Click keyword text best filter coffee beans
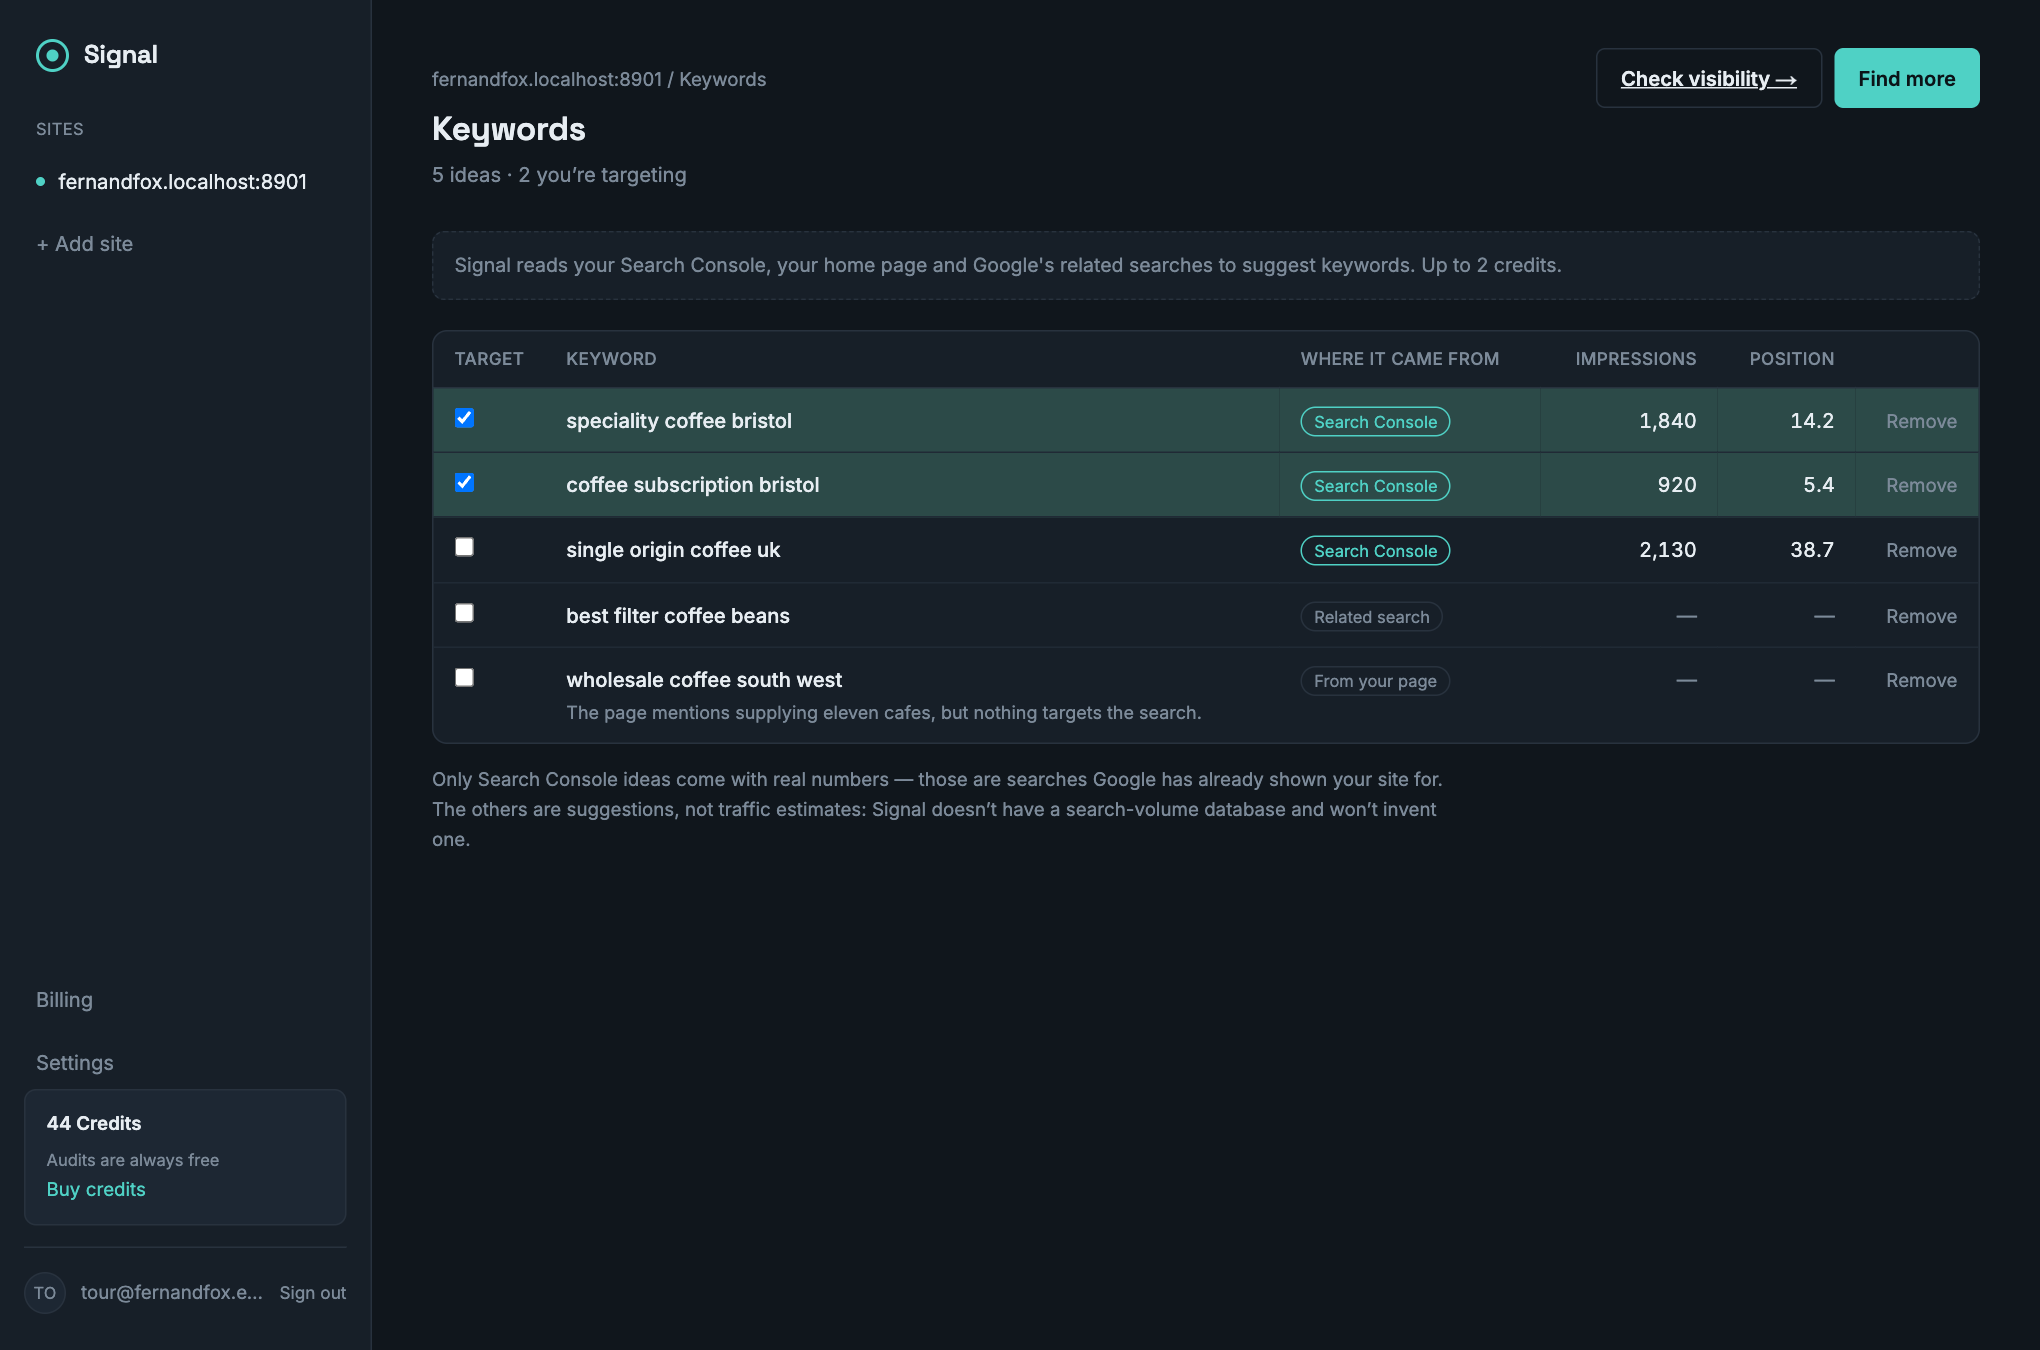The image size is (2040, 1350). (x=678, y=616)
